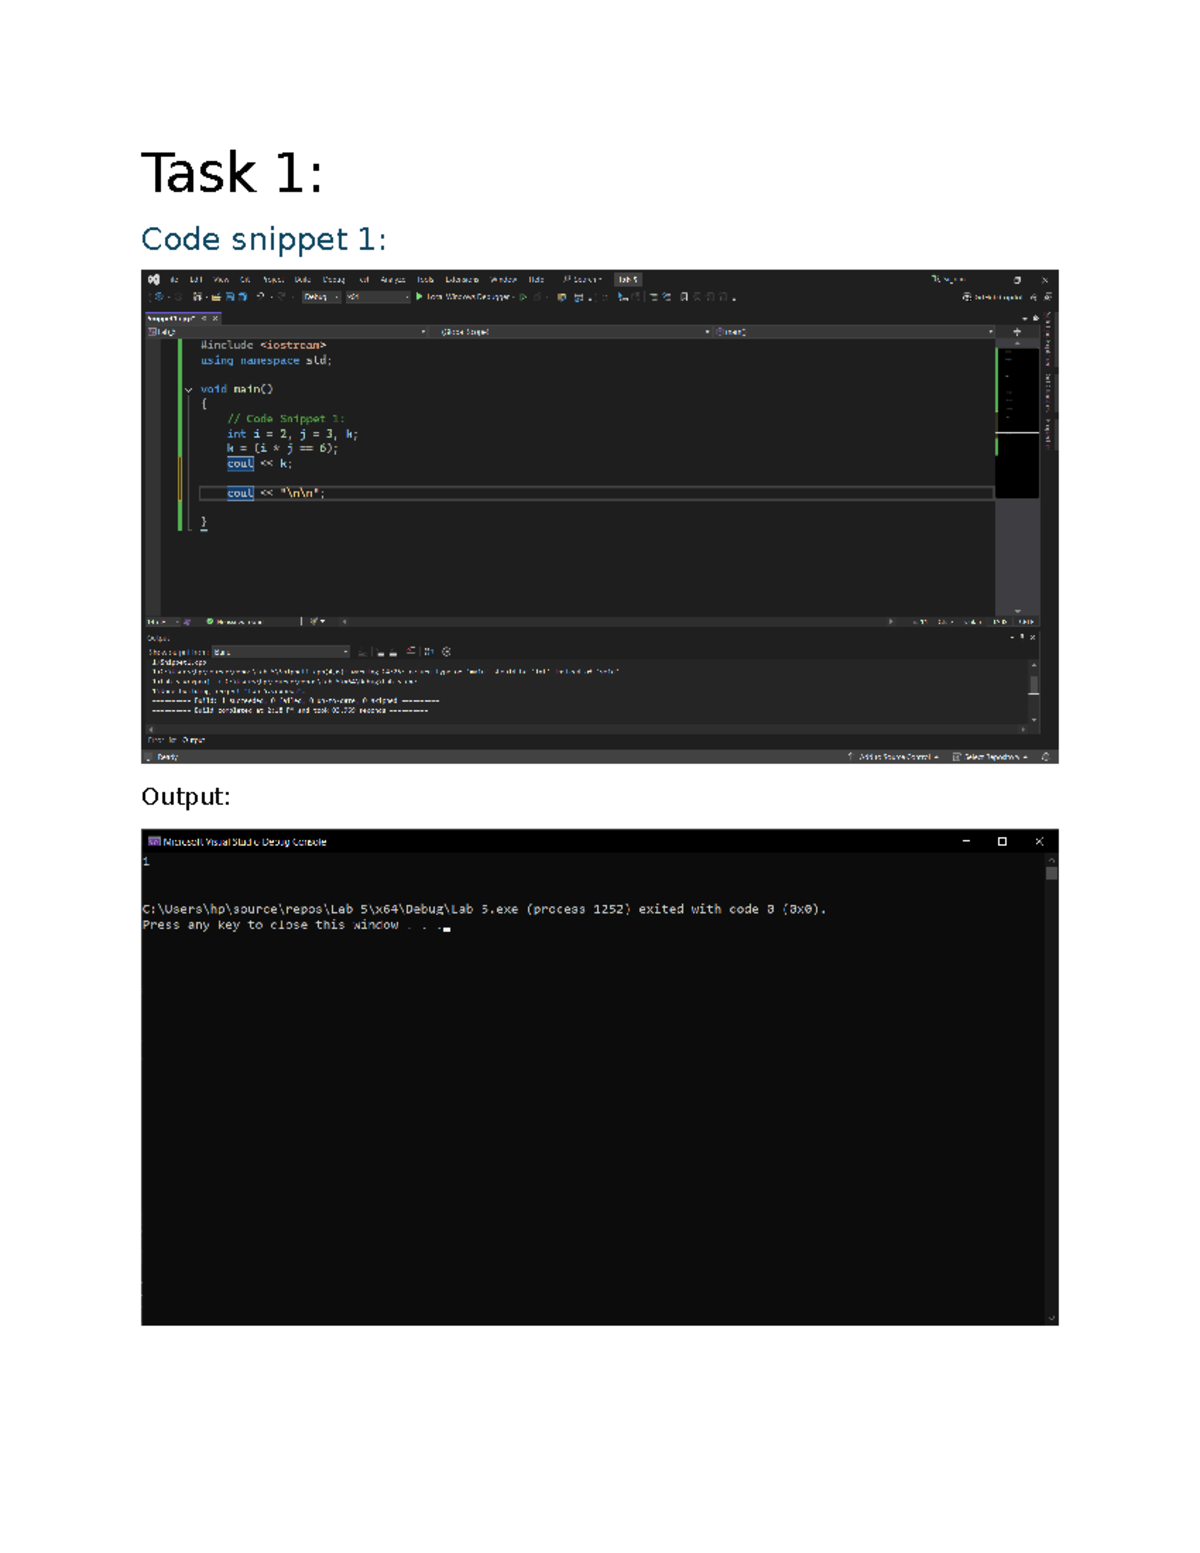Click the Output pane vertical scrollbar thumb
Image resolution: width=1200 pixels, height=1553 pixels.
pos(1034,685)
